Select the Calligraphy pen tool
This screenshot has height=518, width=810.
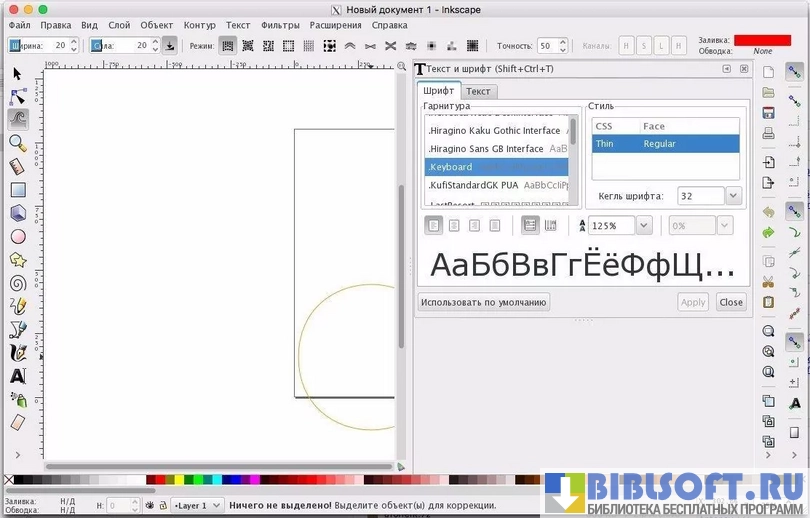tap(18, 353)
